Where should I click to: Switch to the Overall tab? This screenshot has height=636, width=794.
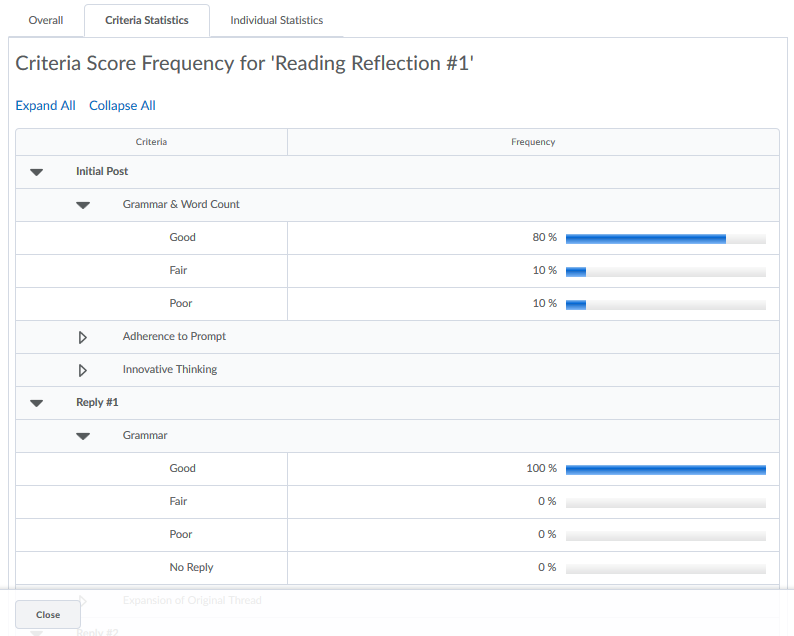click(x=46, y=20)
